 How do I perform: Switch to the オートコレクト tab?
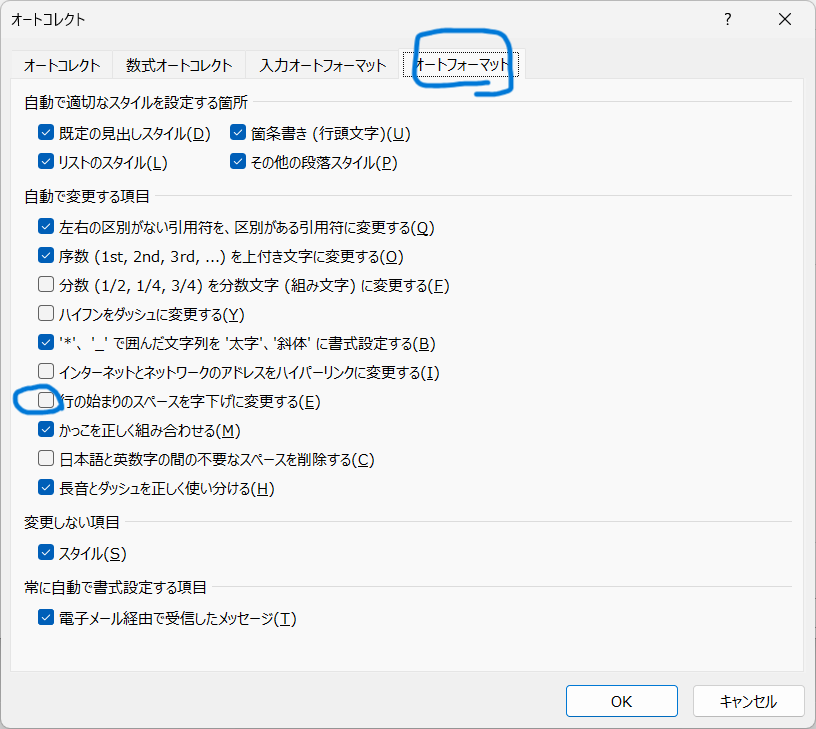(x=62, y=65)
